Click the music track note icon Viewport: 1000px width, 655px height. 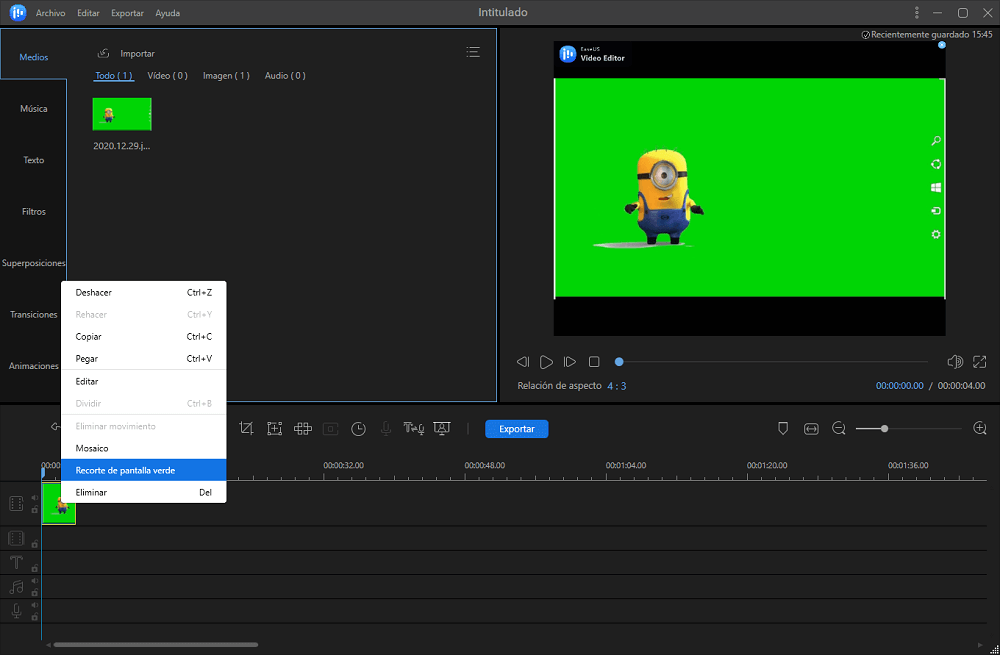[x=17, y=587]
